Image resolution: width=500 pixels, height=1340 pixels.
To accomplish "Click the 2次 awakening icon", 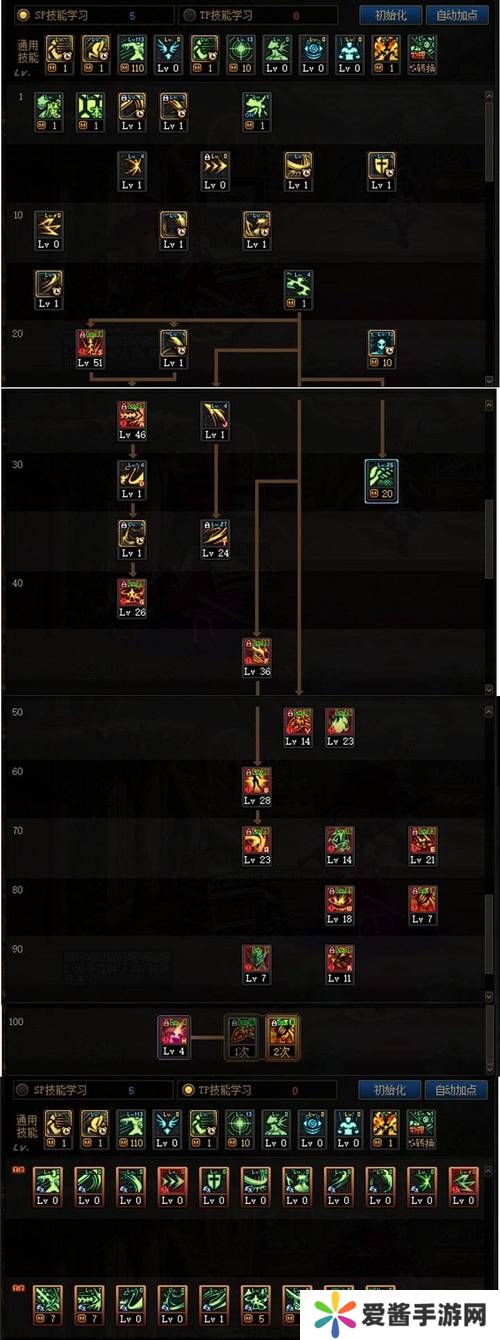I will click(281, 1036).
